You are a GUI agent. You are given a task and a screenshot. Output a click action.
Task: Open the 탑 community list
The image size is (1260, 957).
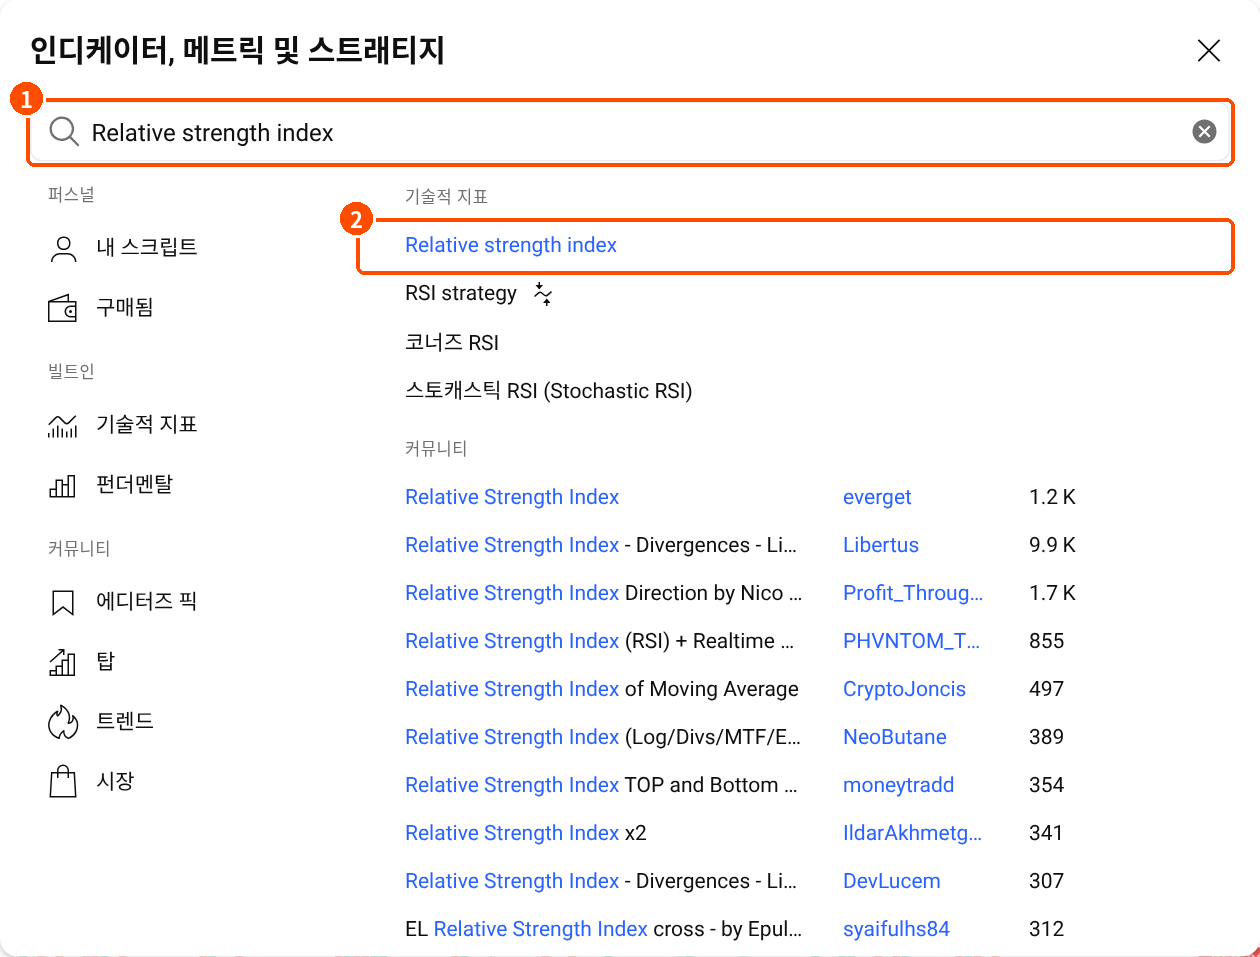point(106,661)
